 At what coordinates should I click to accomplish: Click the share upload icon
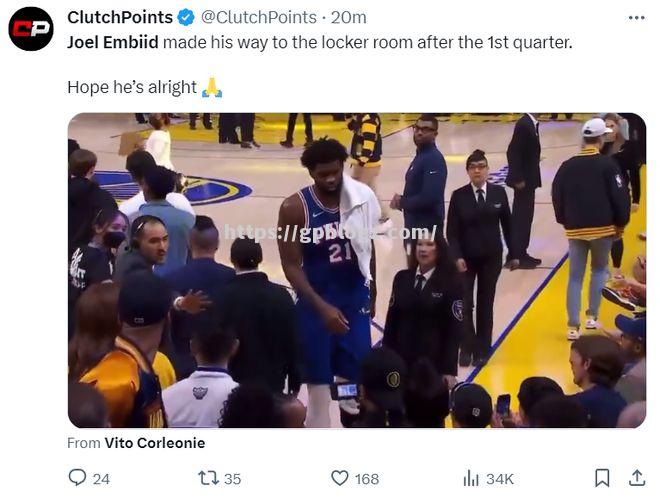click(x=637, y=478)
